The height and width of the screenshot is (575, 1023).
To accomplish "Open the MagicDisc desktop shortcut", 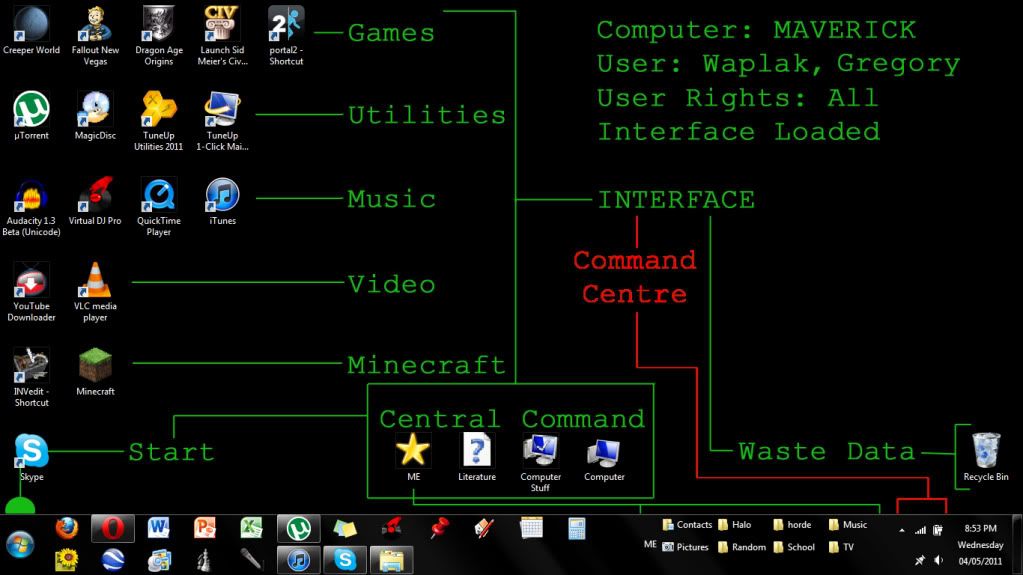I will 95,116.
